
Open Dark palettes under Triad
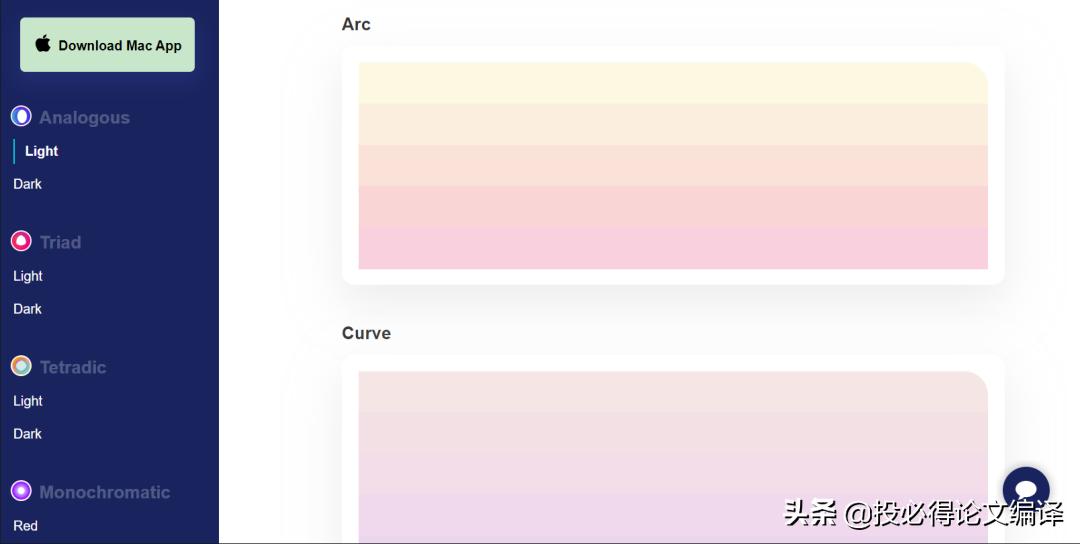coord(28,309)
